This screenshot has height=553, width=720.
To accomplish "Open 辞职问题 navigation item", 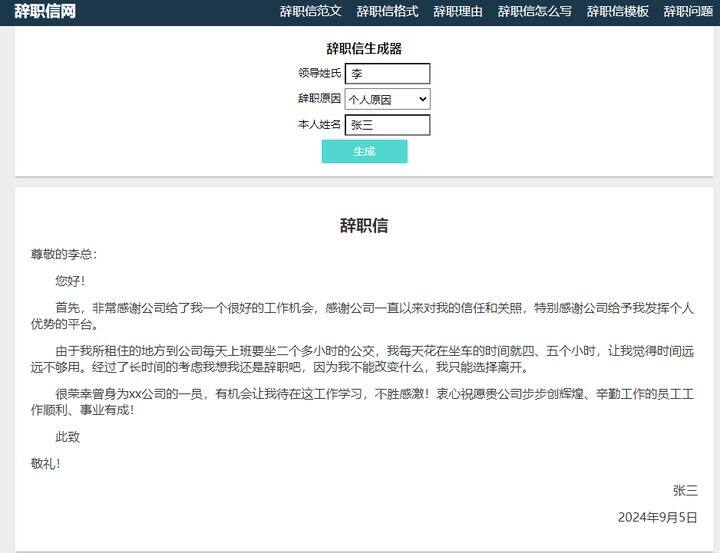I will click(688, 11).
